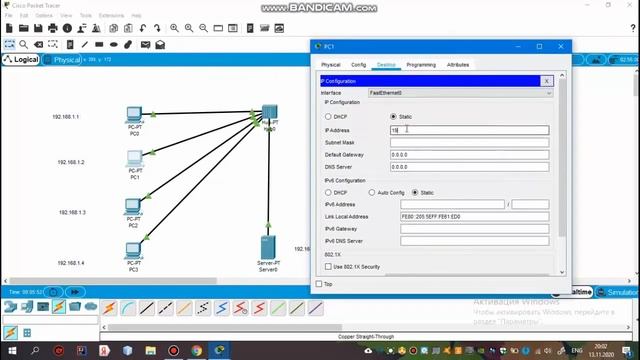This screenshot has height=360, width=640.
Task: Click into the IPv6 Gateway field
Action: click(x=474, y=229)
